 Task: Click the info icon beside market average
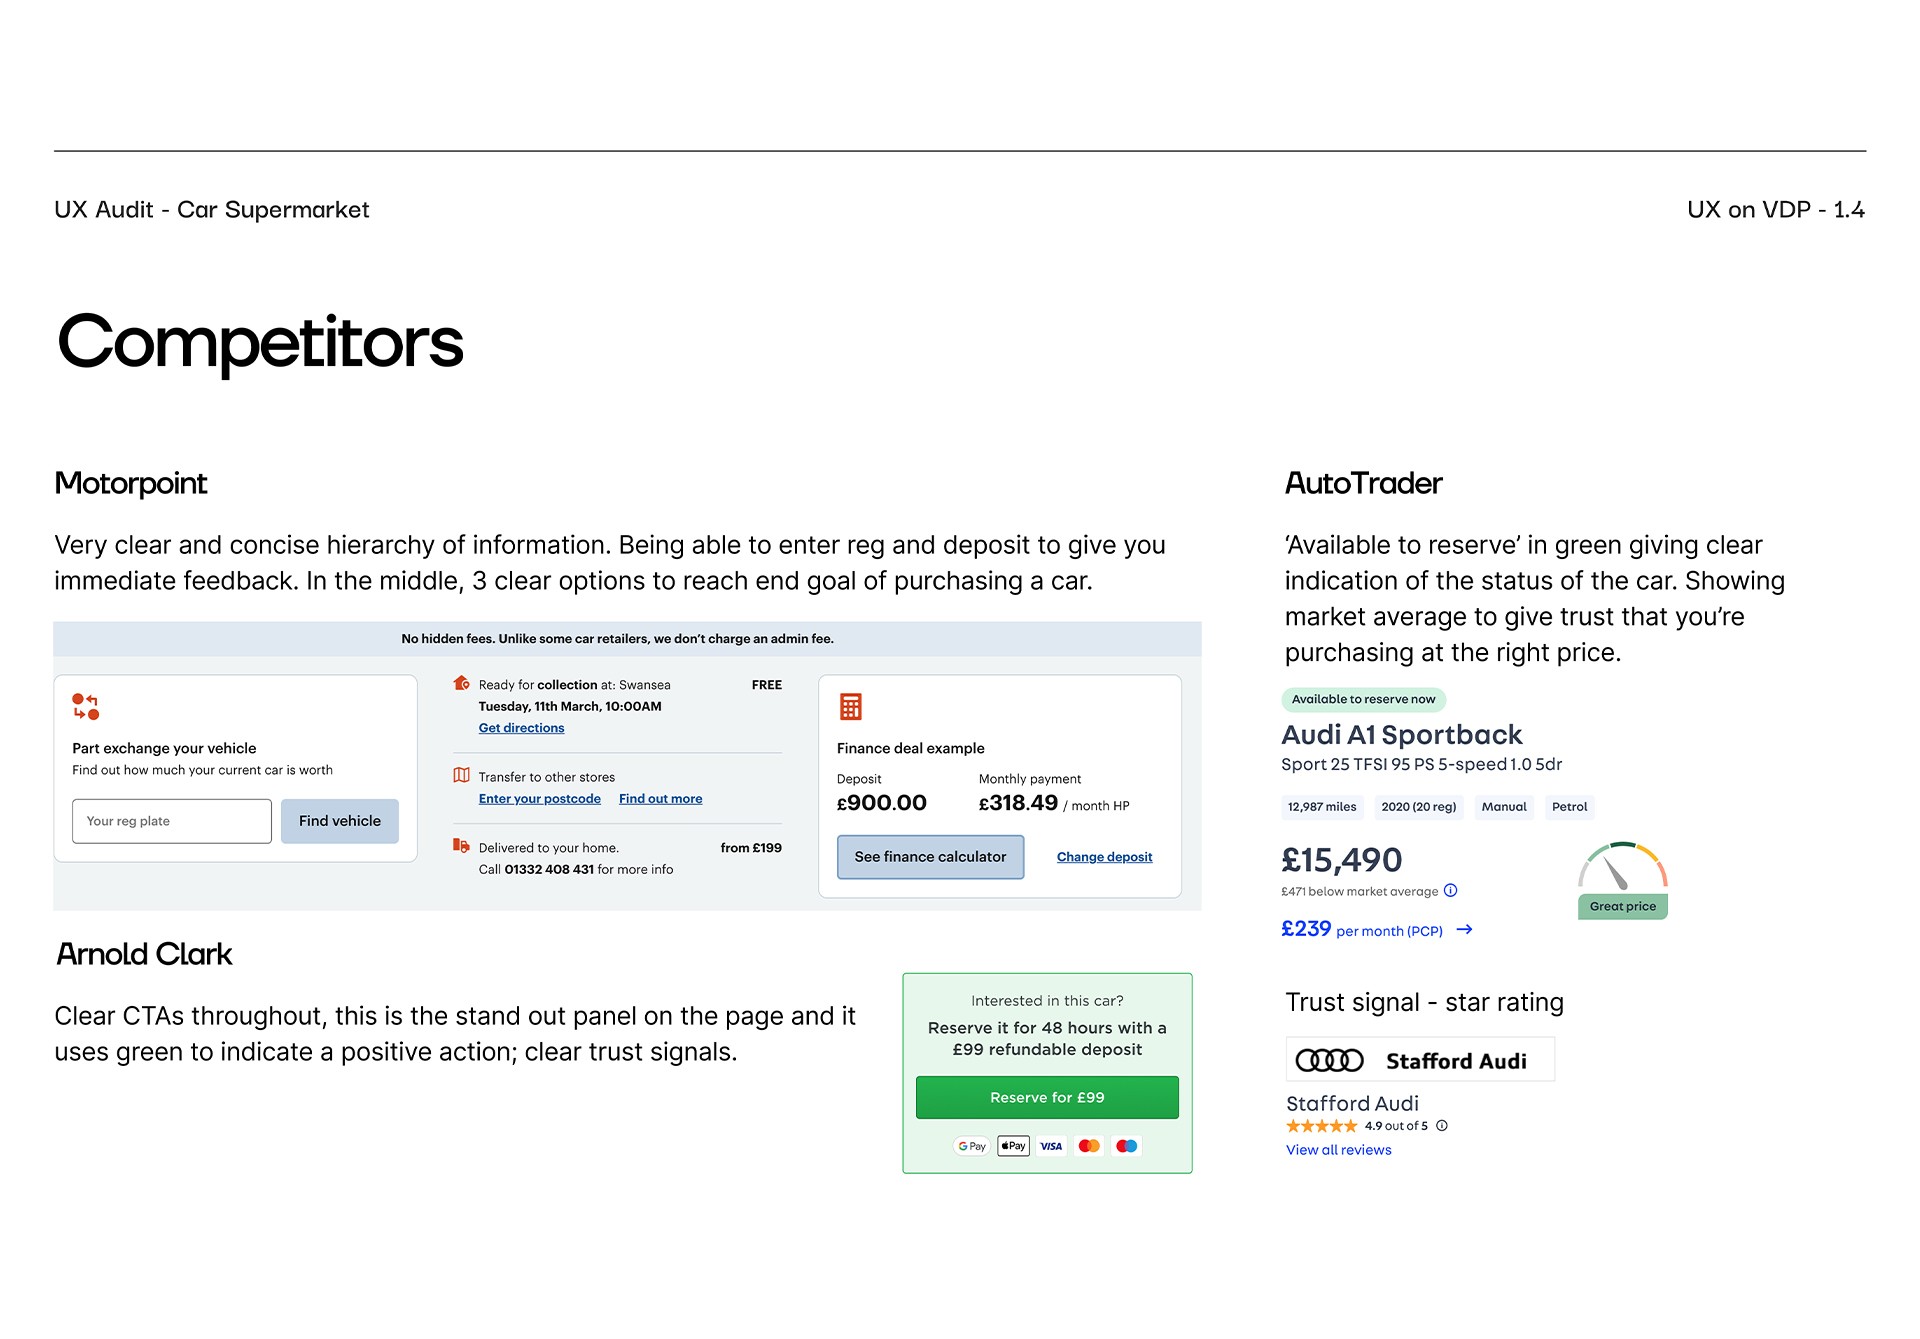pyautogui.click(x=1451, y=891)
